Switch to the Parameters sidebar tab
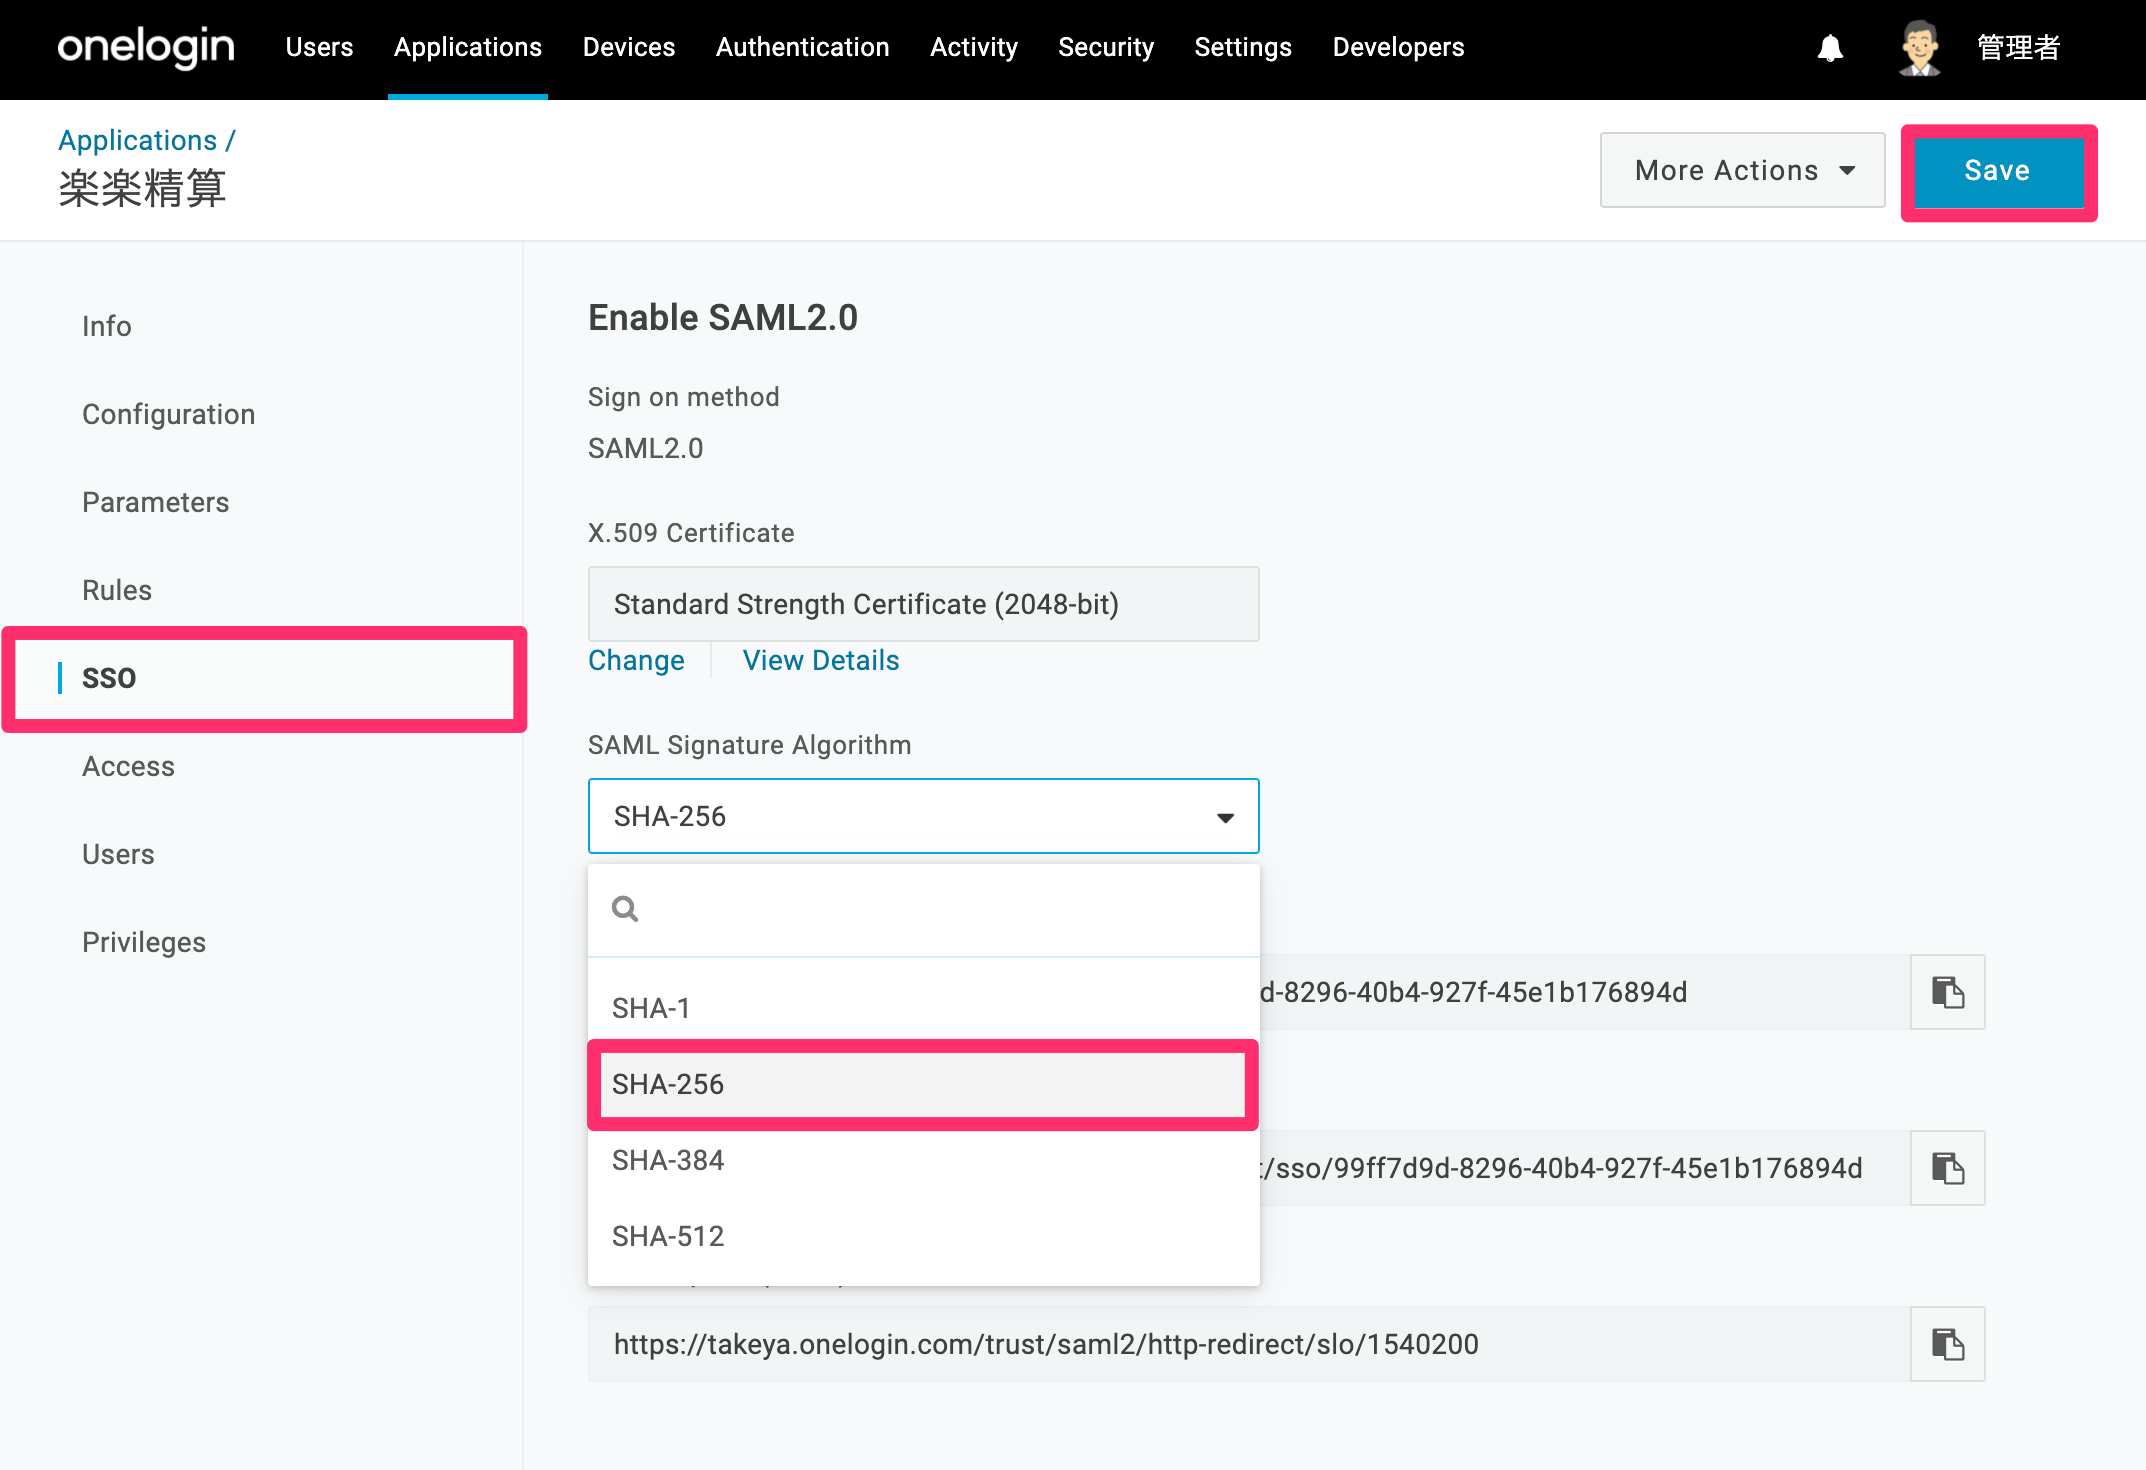The width and height of the screenshot is (2146, 1470). (x=155, y=502)
